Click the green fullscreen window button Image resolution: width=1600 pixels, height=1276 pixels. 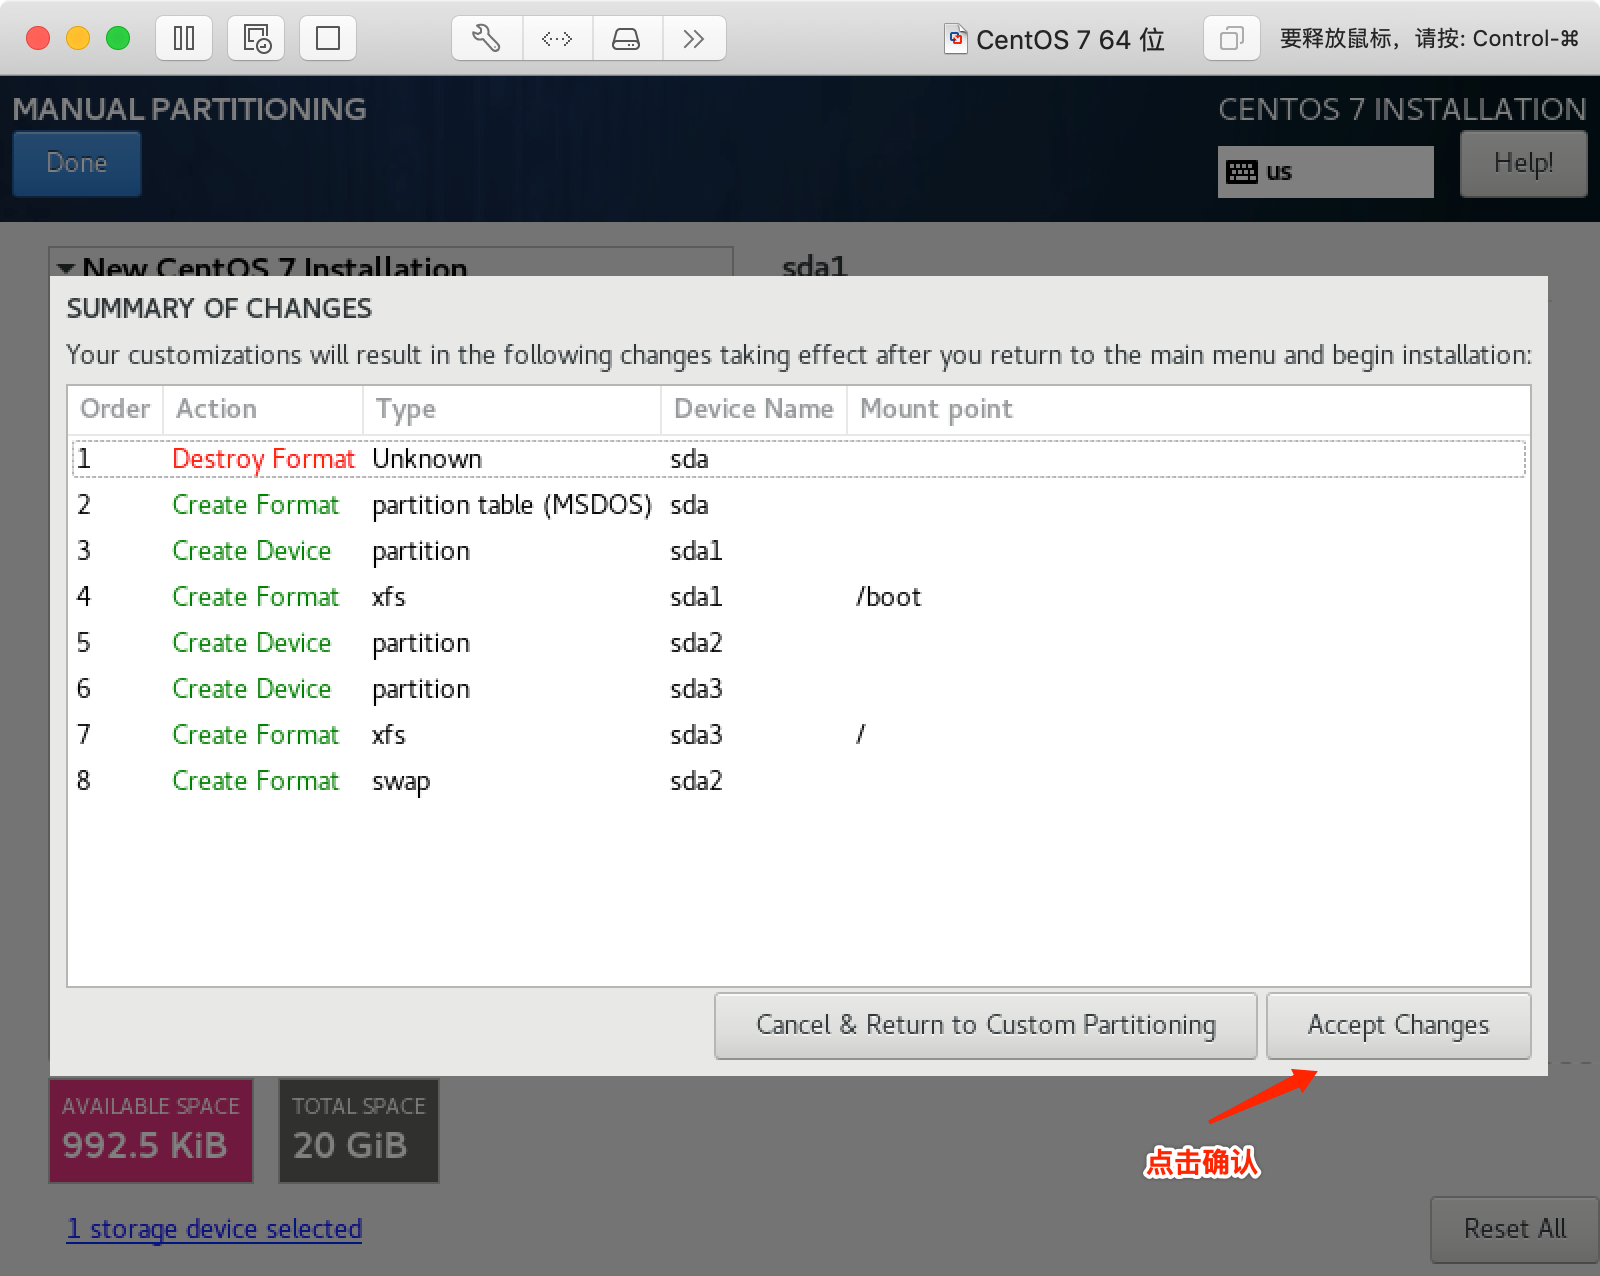[118, 38]
